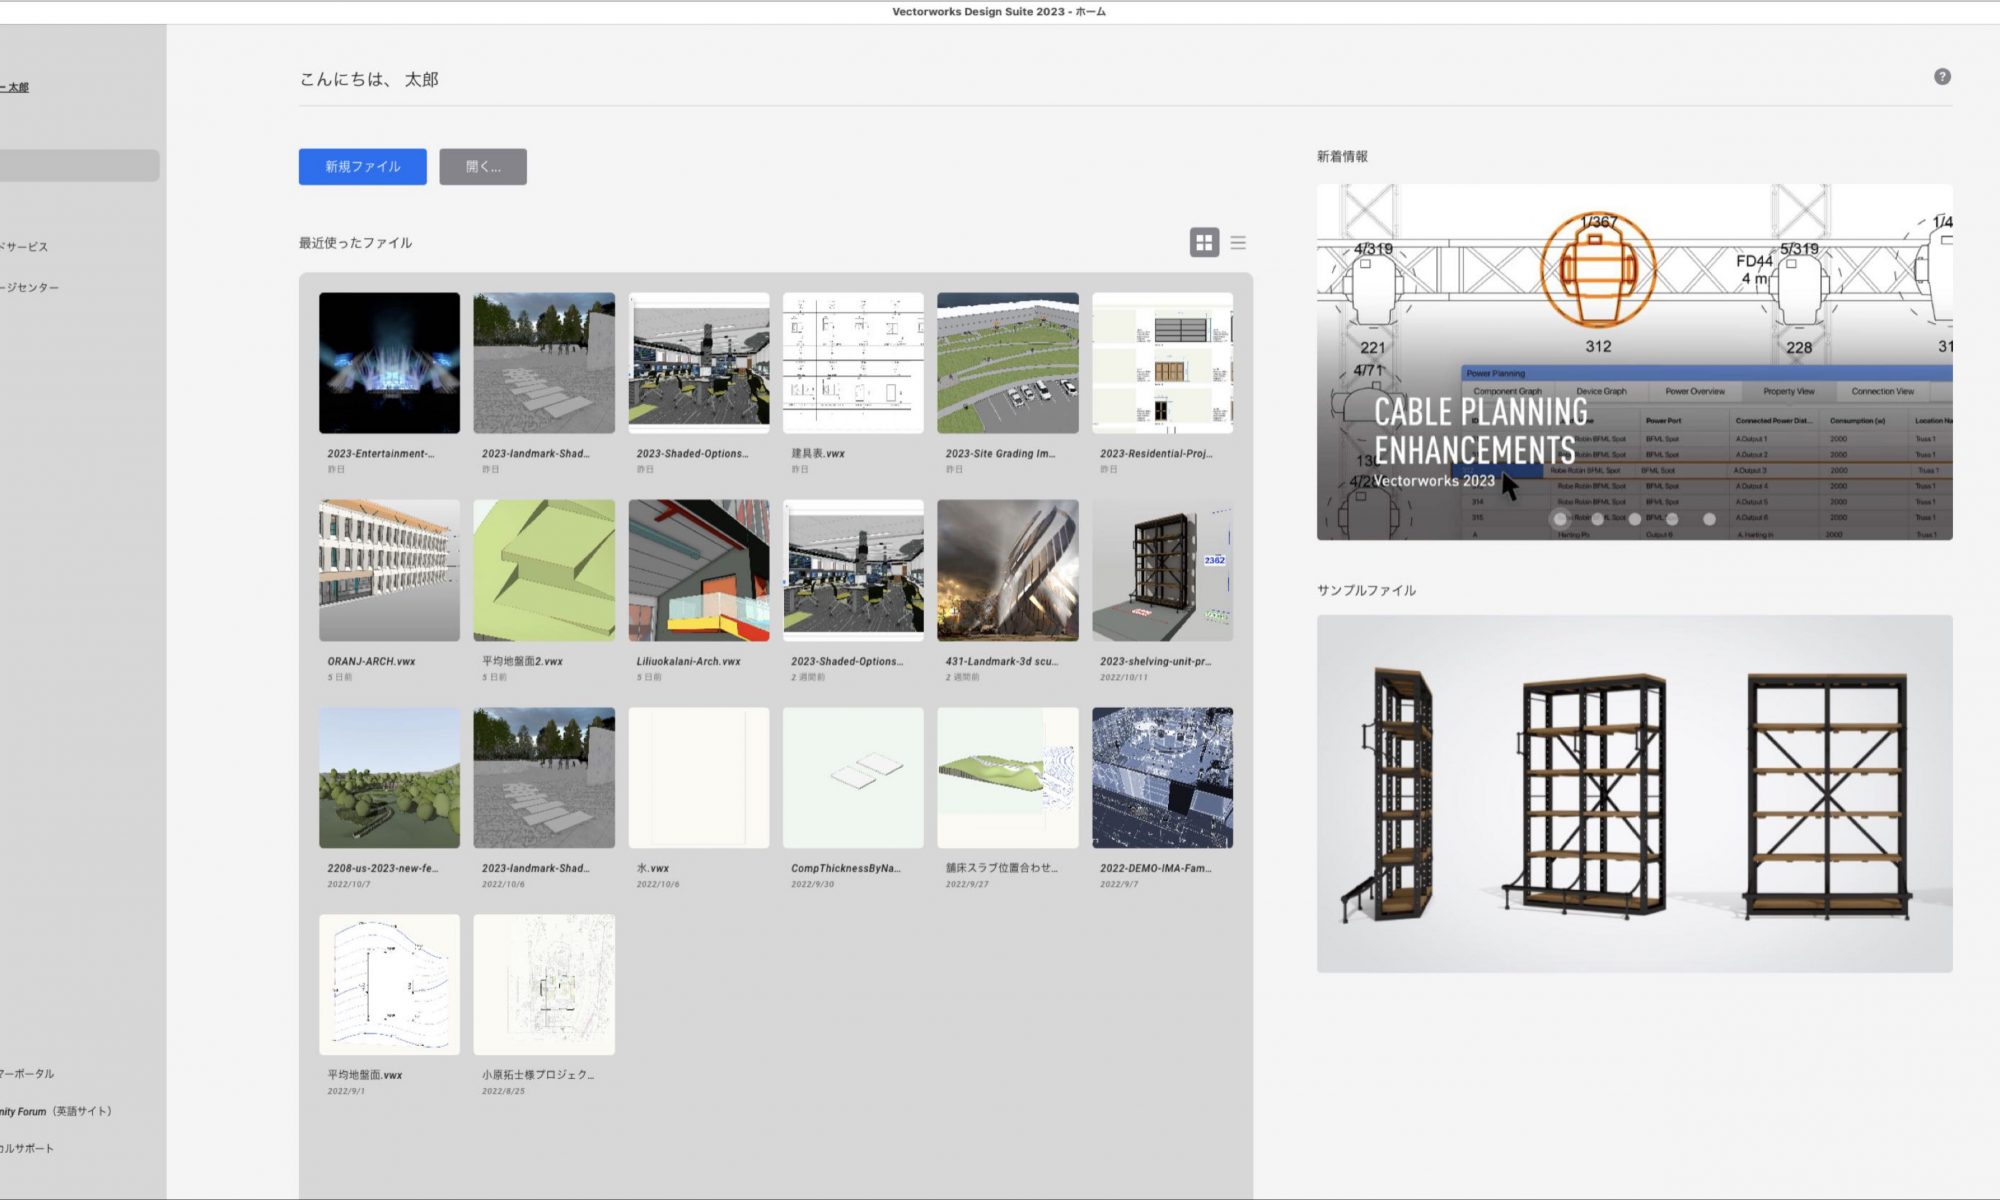Open 2023-landmark-Shad thumbnail dated 昨日
The width and height of the screenshot is (2000, 1200).
click(x=544, y=362)
